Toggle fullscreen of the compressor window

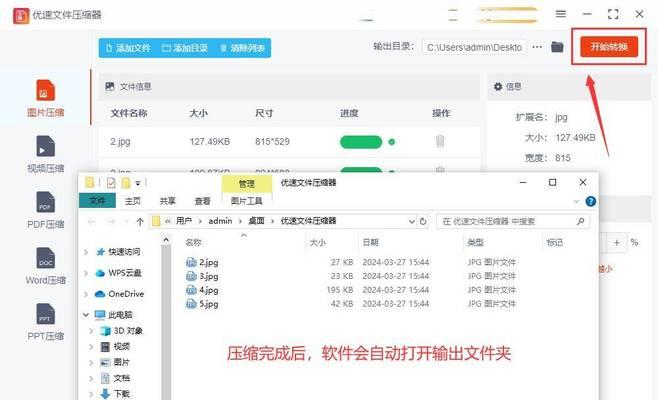tap(613, 14)
